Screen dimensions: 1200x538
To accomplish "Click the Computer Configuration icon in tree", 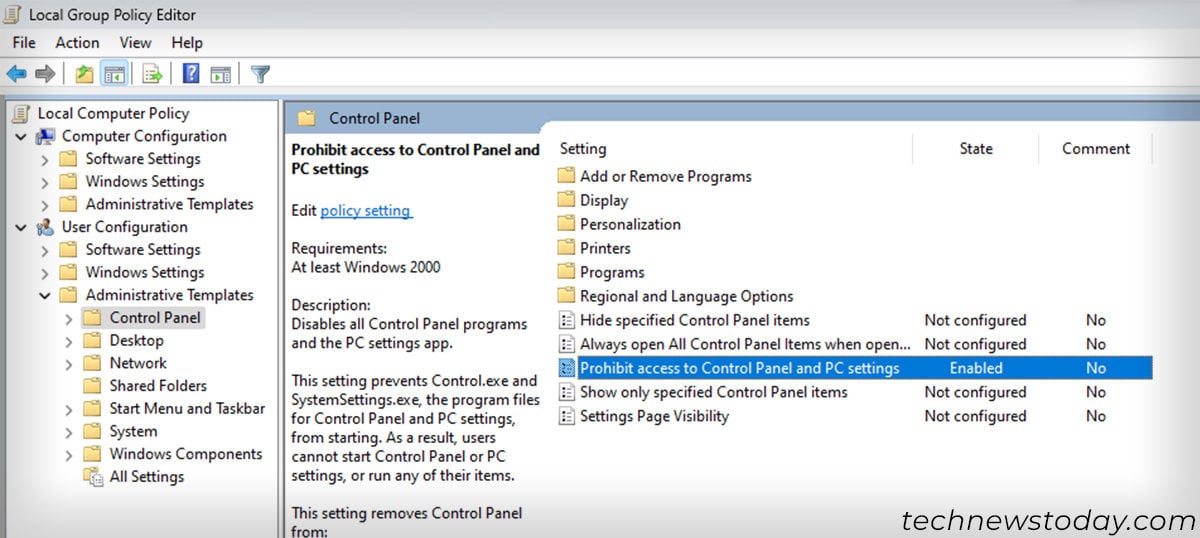I will [46, 136].
